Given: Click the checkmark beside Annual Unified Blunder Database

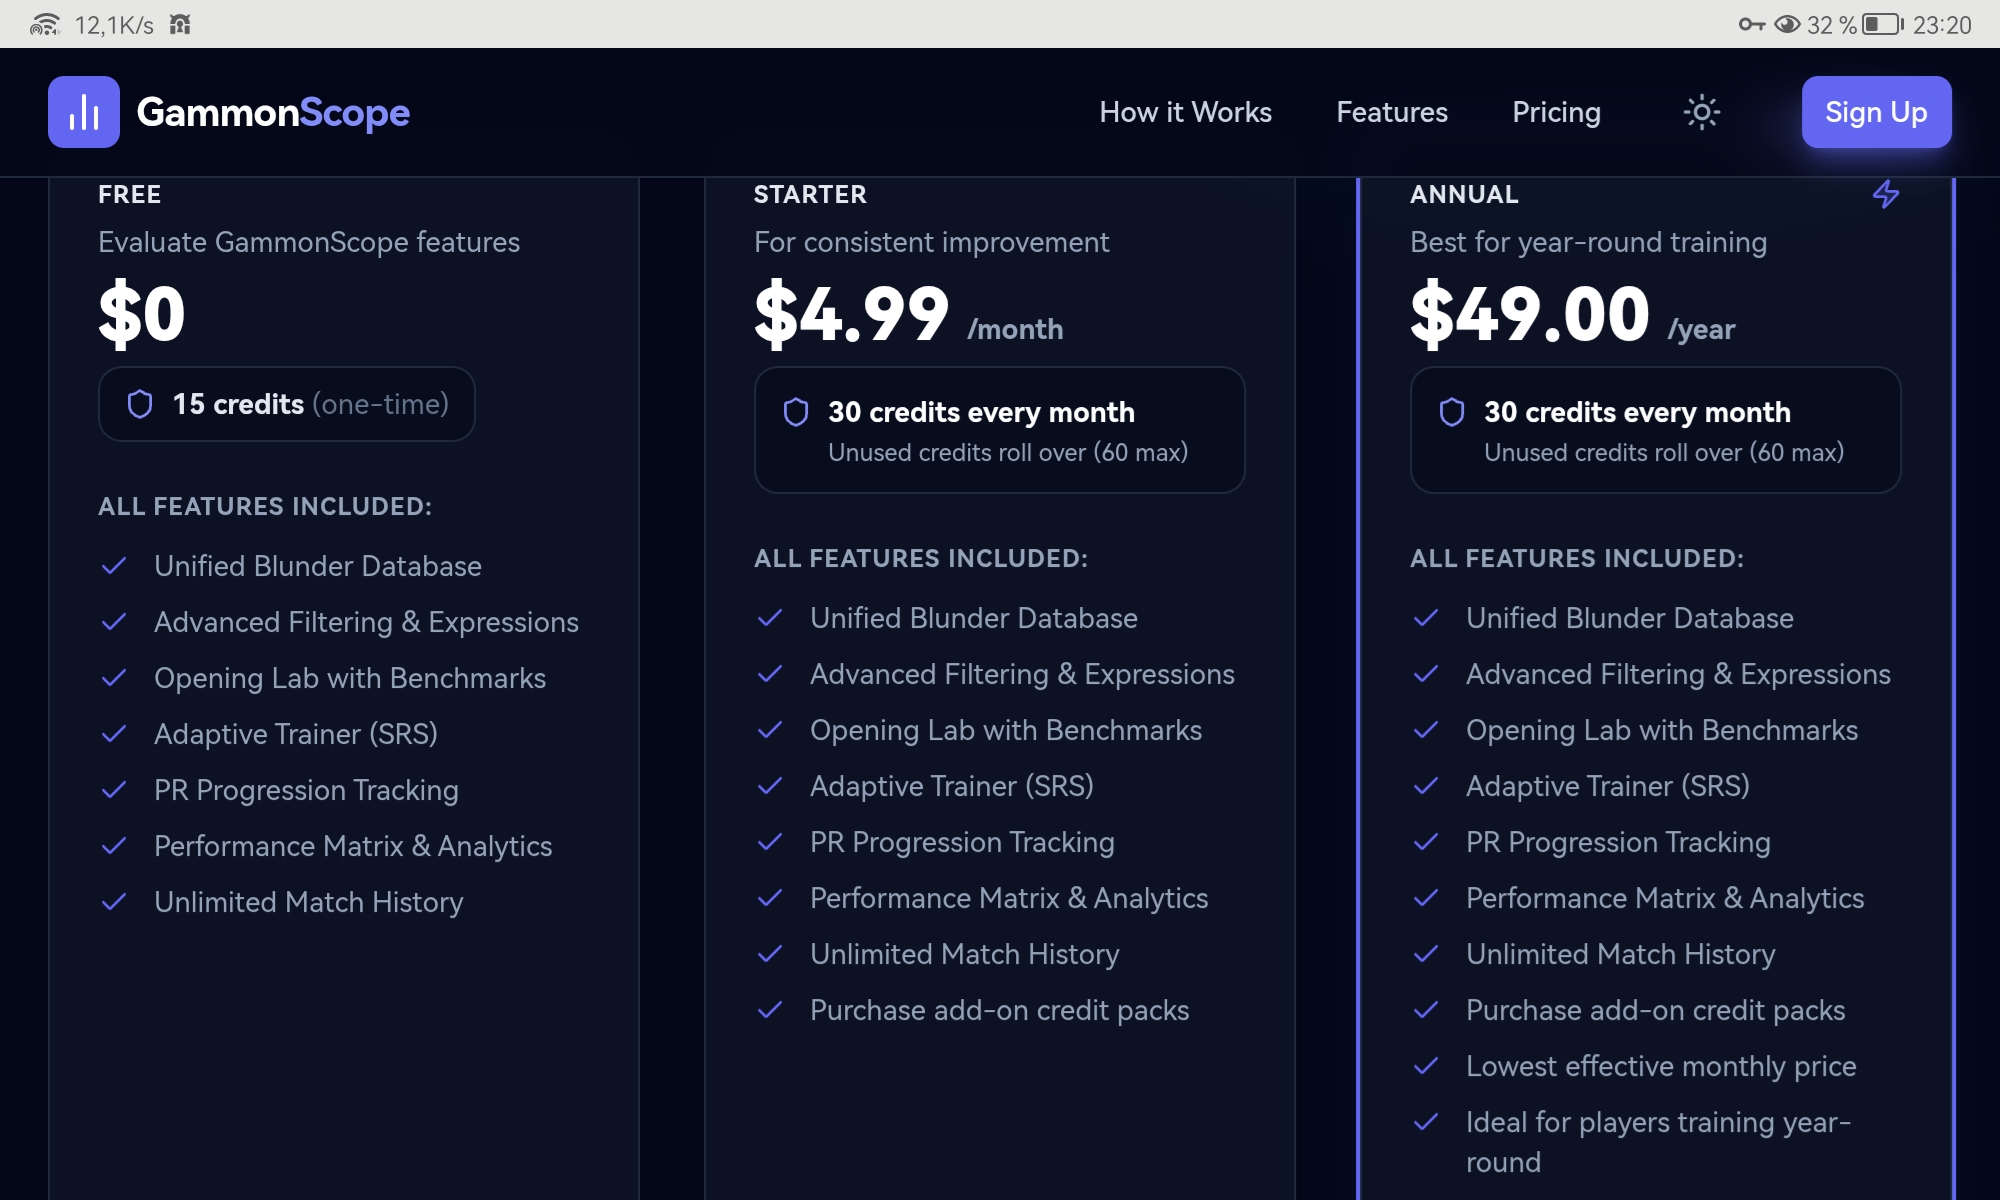Looking at the screenshot, I should pyautogui.click(x=1426, y=618).
